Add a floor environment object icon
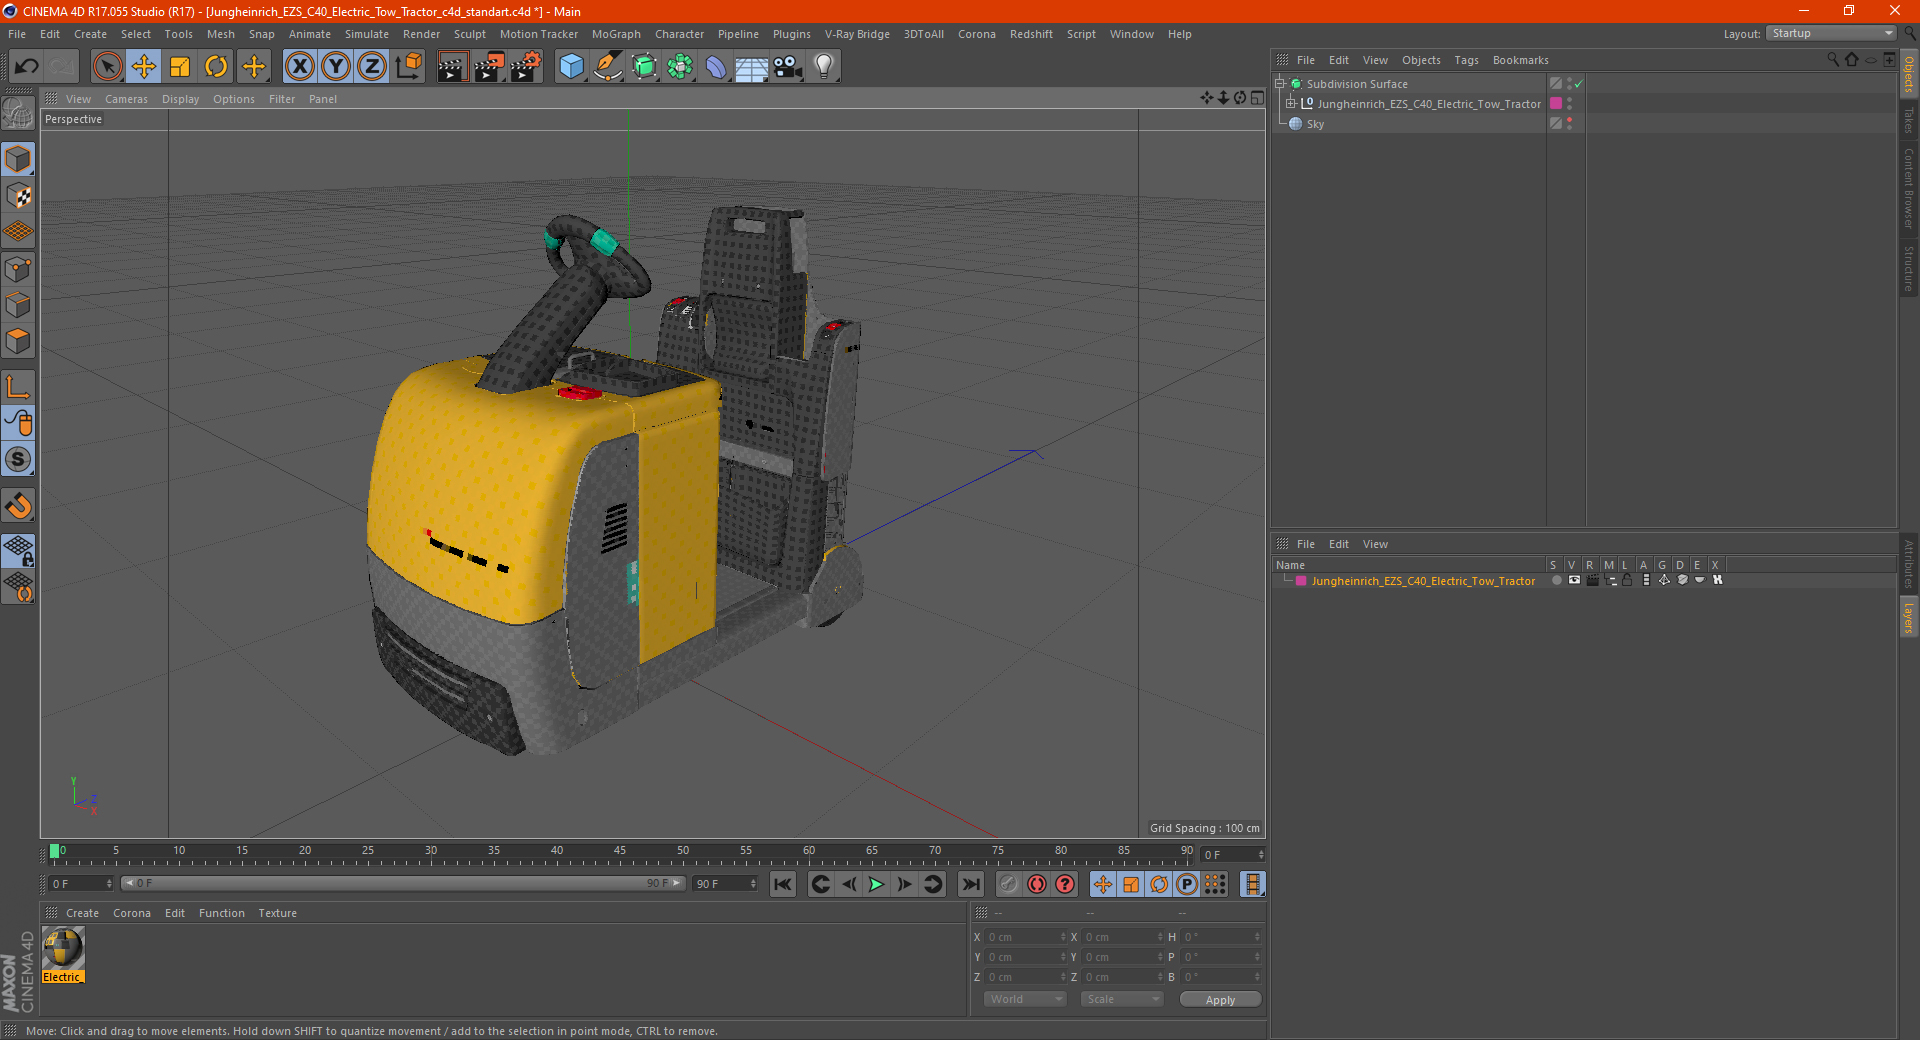 tap(751, 67)
